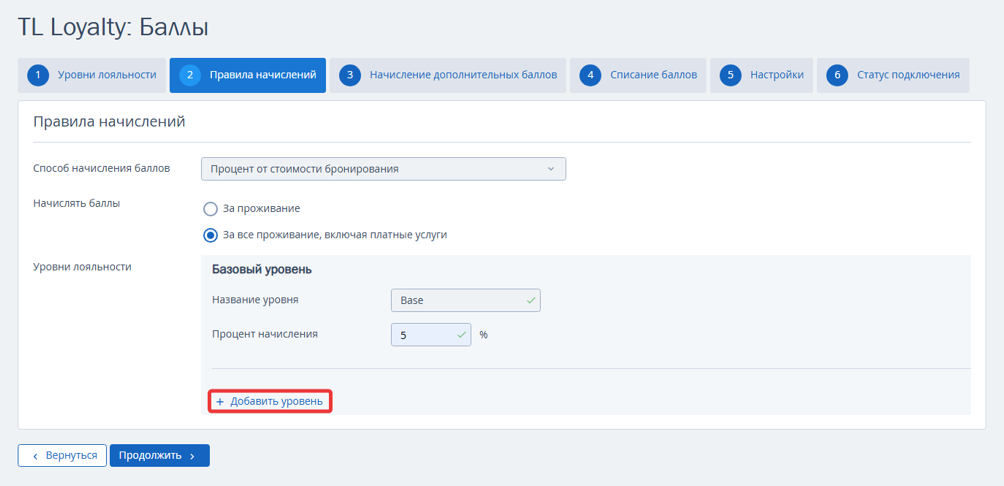The image size is (1004, 486).
Task: Click Название уровня field with Base
Action: [x=466, y=300]
